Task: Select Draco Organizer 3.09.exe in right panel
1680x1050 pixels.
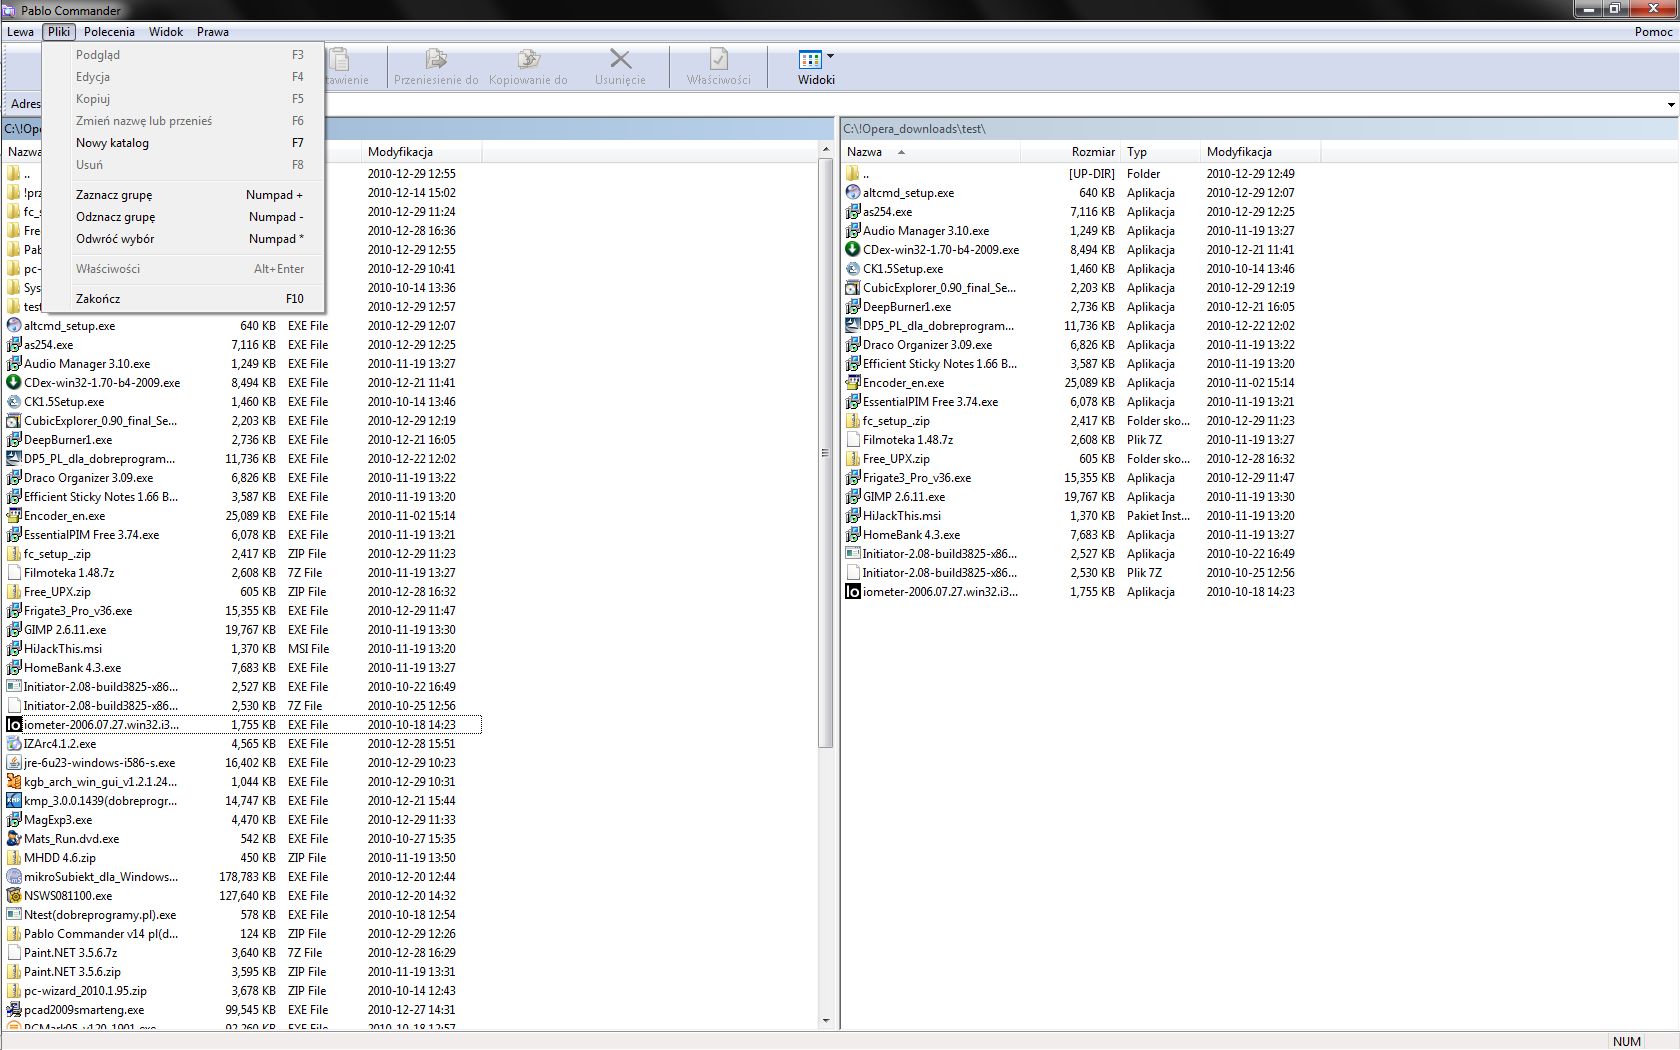Action: (928, 345)
